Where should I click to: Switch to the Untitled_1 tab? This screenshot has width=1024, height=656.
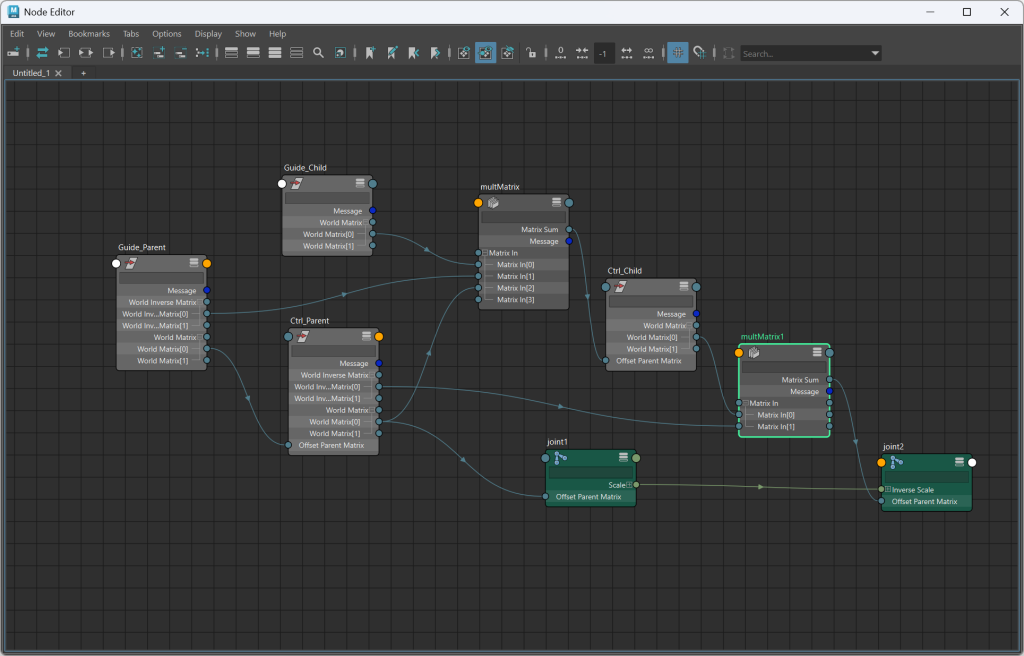pos(30,73)
